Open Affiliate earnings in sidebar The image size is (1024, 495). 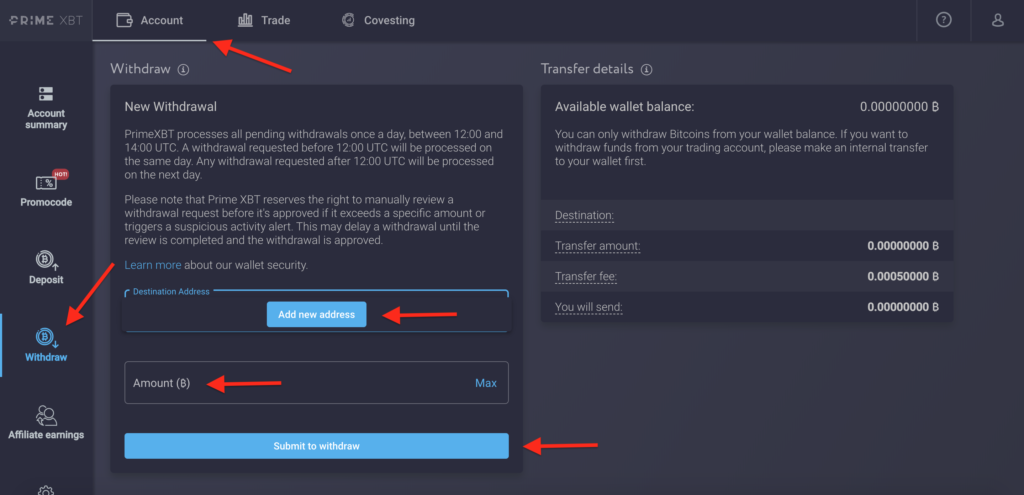click(46, 423)
